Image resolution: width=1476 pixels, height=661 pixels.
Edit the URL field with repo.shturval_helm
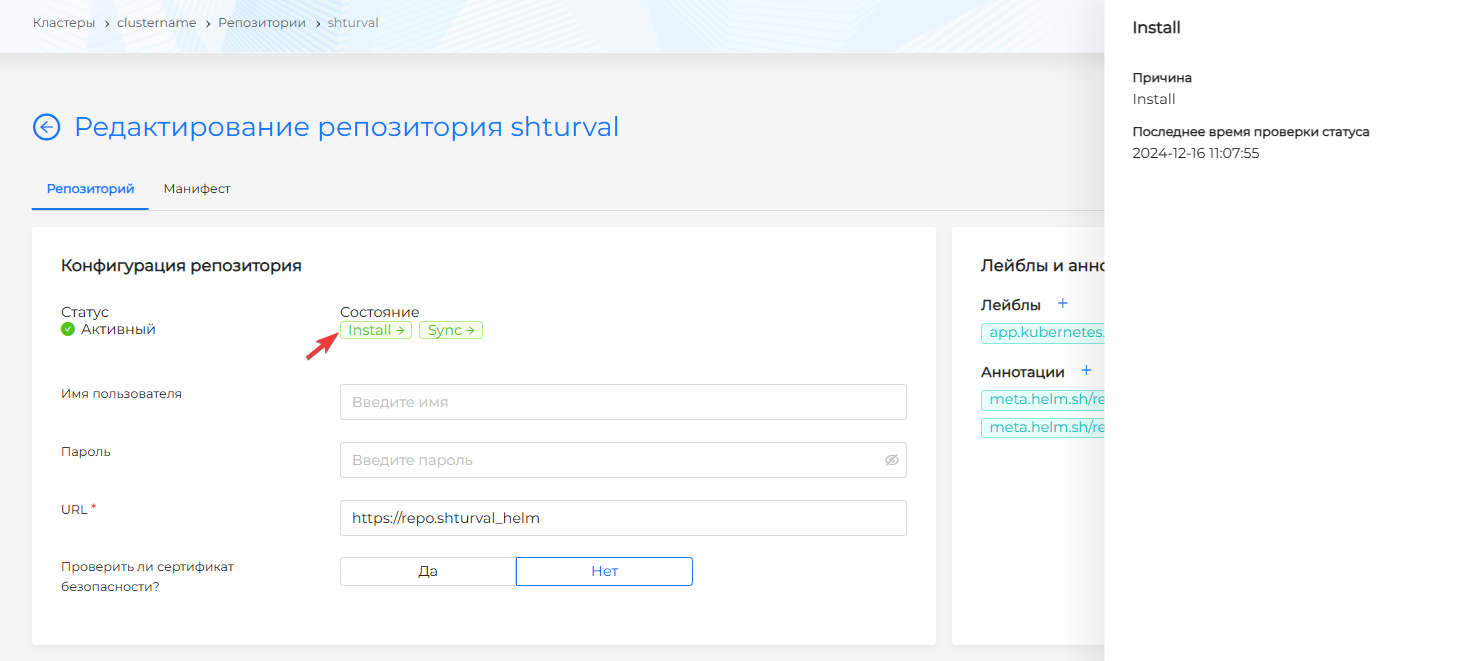622,518
